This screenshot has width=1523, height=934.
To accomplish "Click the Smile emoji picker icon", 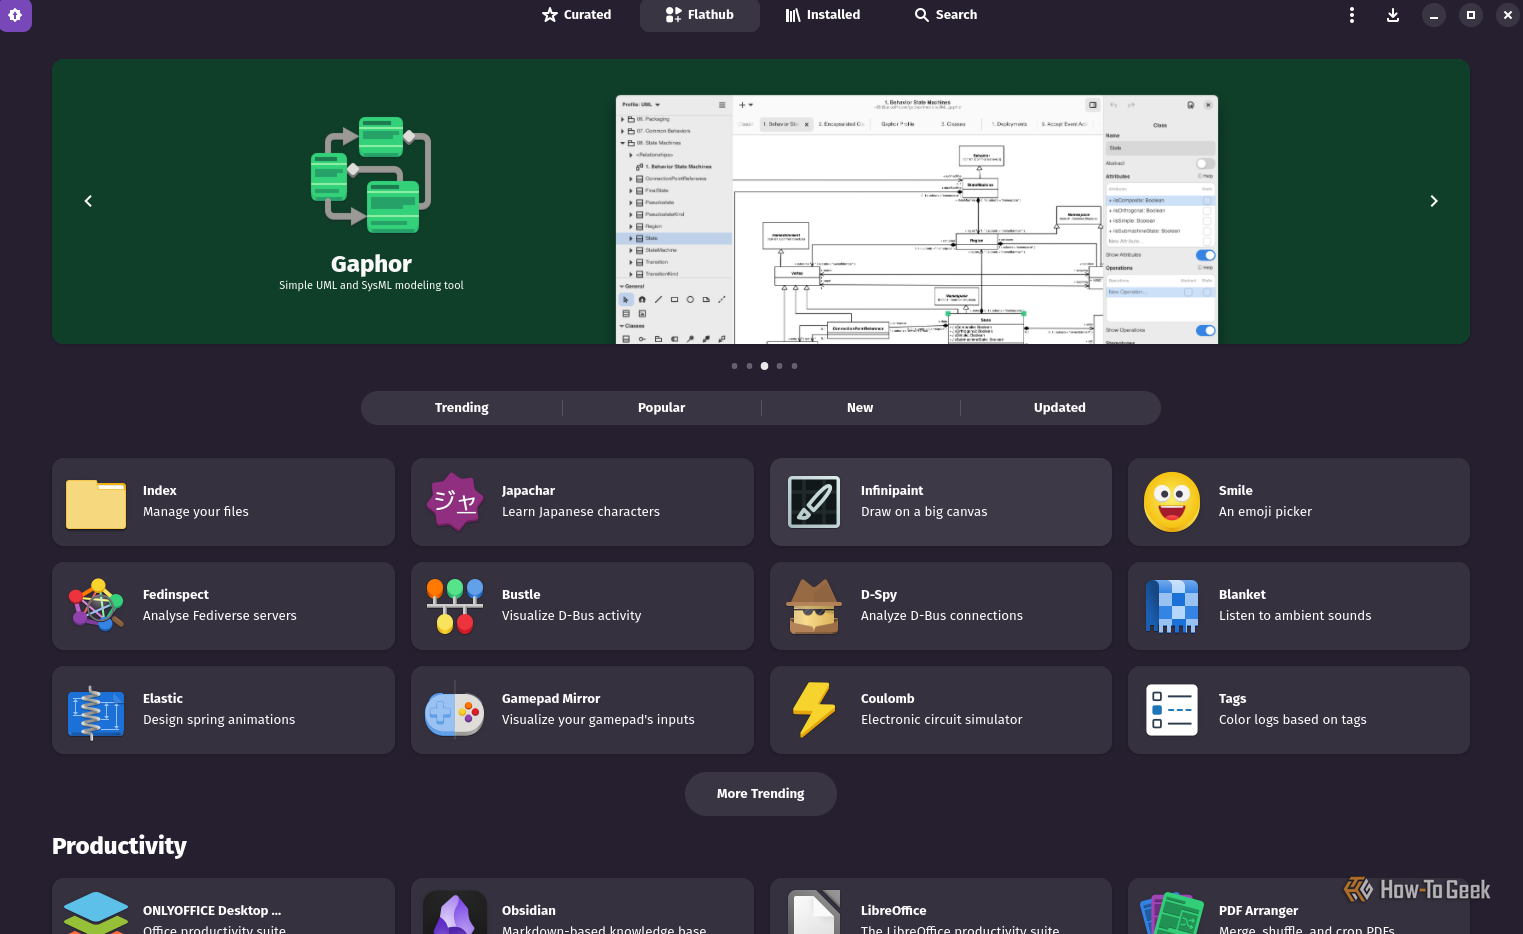I will pyautogui.click(x=1172, y=502).
